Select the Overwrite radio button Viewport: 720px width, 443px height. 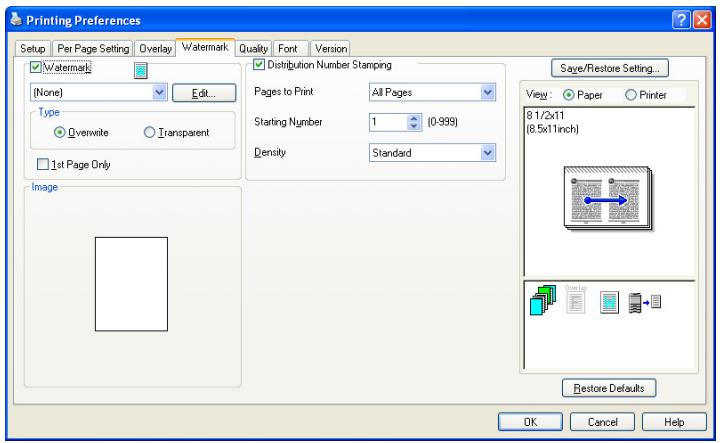coord(60,132)
